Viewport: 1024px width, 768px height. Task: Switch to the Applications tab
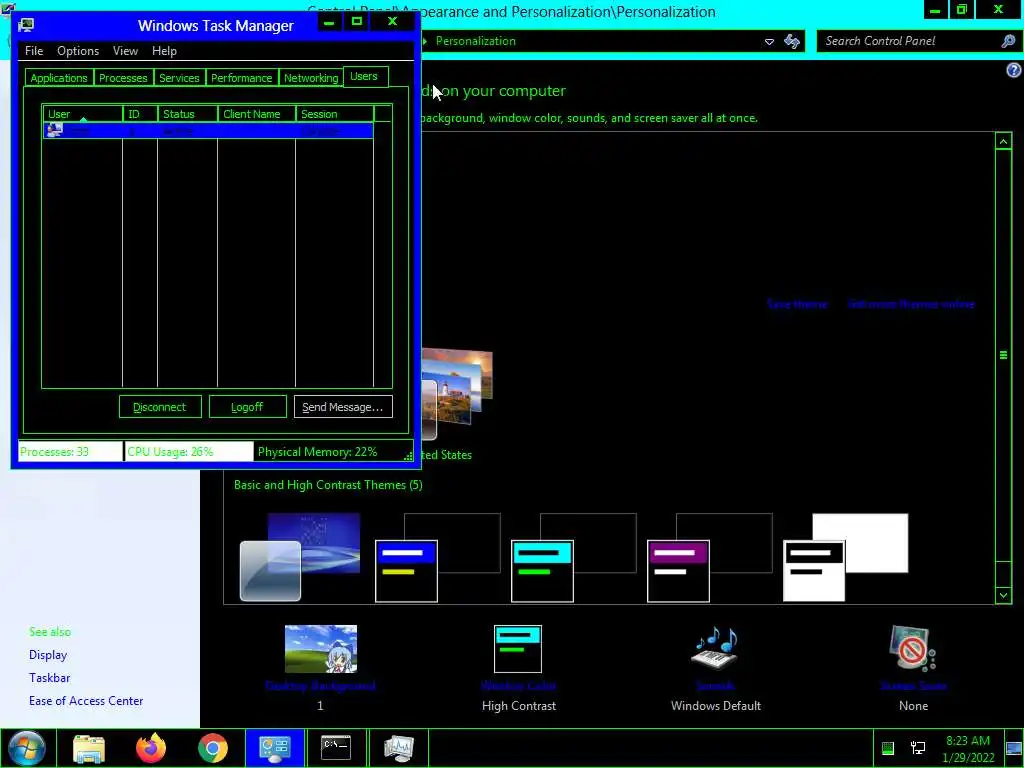tap(59, 78)
